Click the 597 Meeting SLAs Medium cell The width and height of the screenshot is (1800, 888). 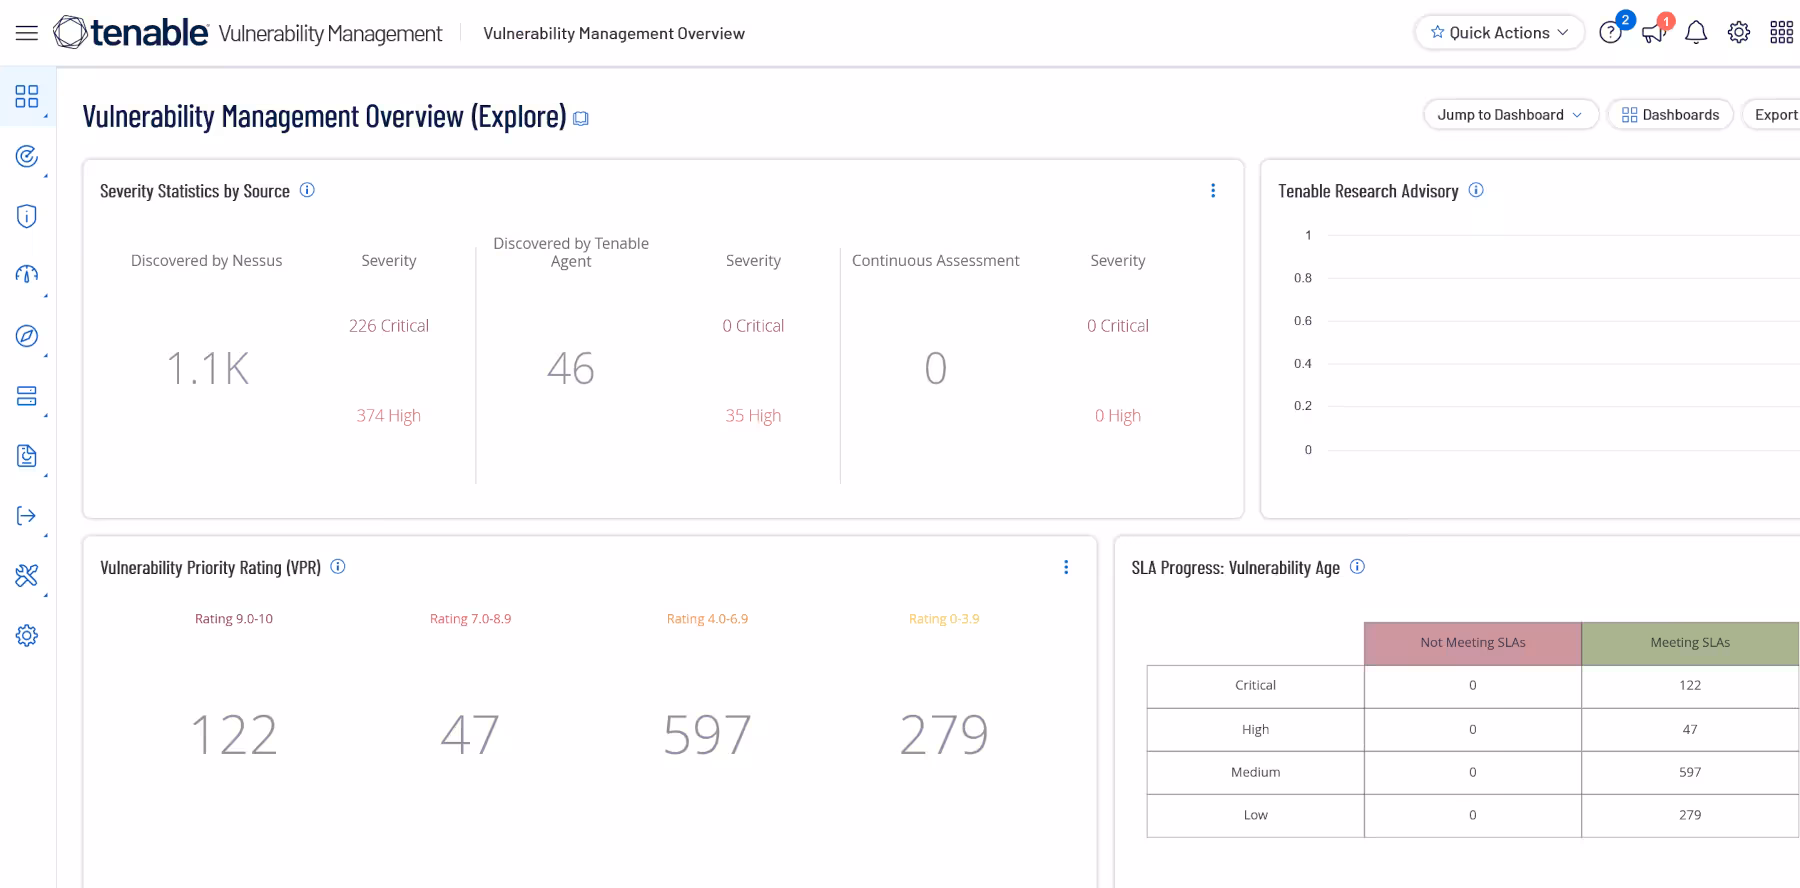pos(1690,773)
